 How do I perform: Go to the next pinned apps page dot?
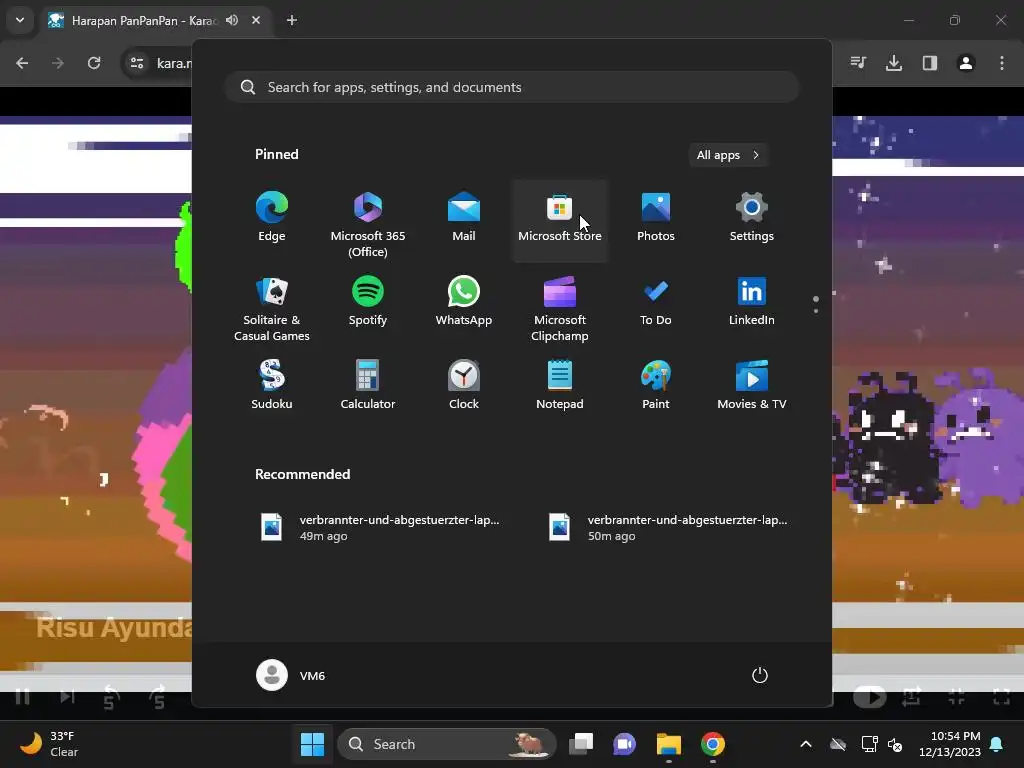tap(816, 311)
